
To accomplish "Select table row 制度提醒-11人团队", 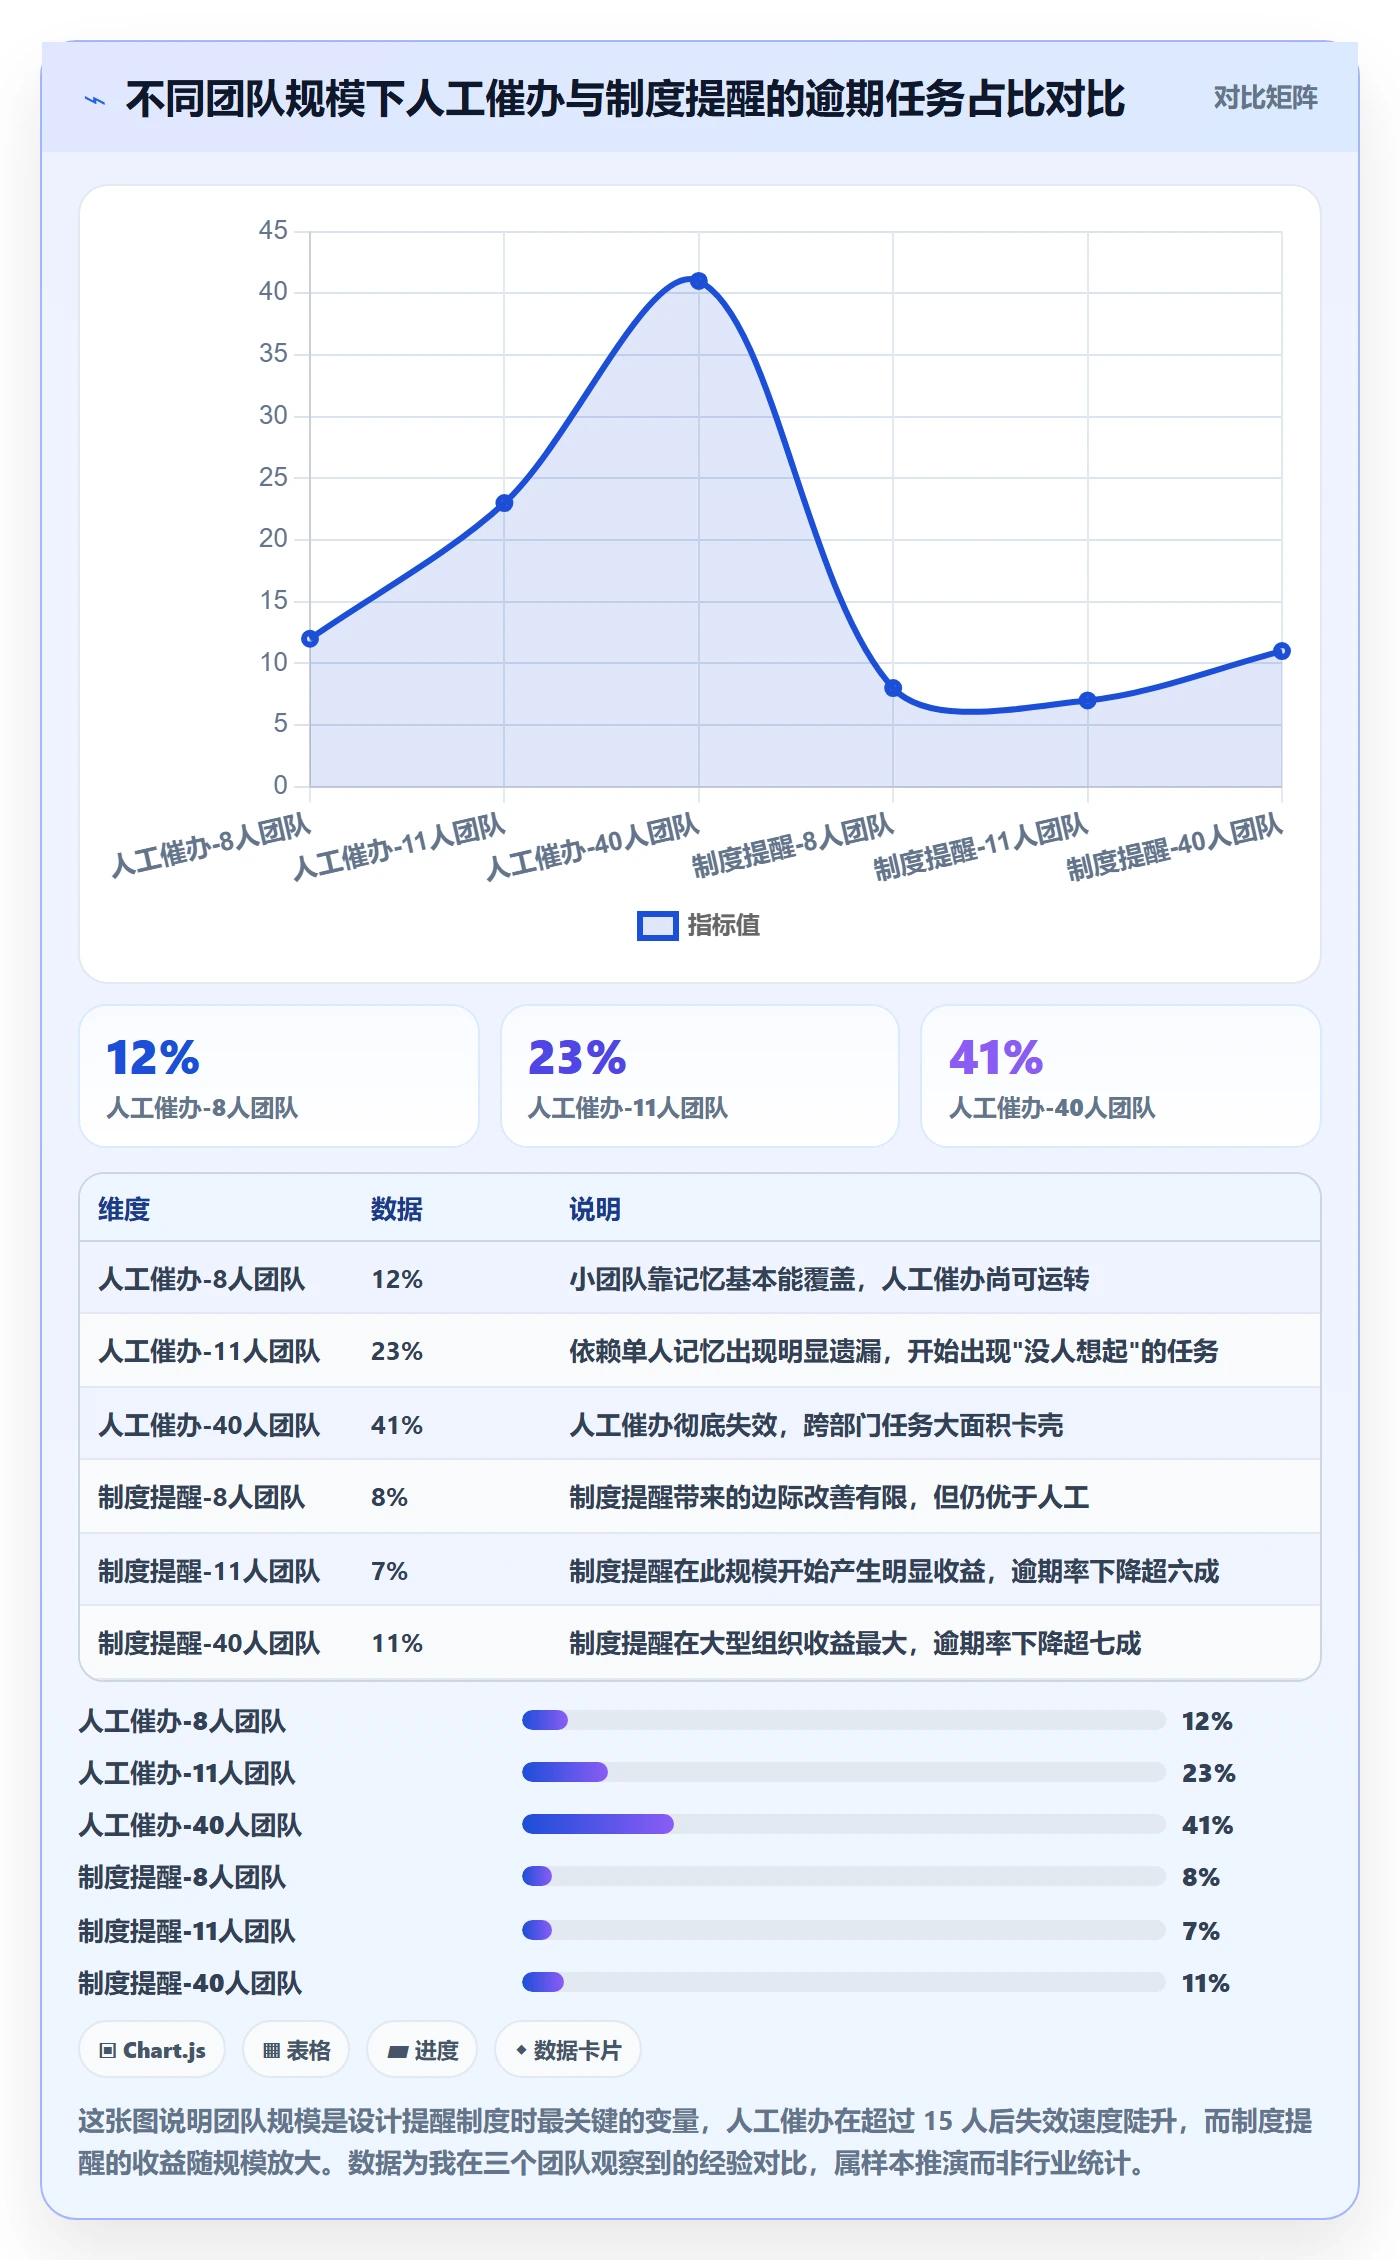I will point(700,1570).
